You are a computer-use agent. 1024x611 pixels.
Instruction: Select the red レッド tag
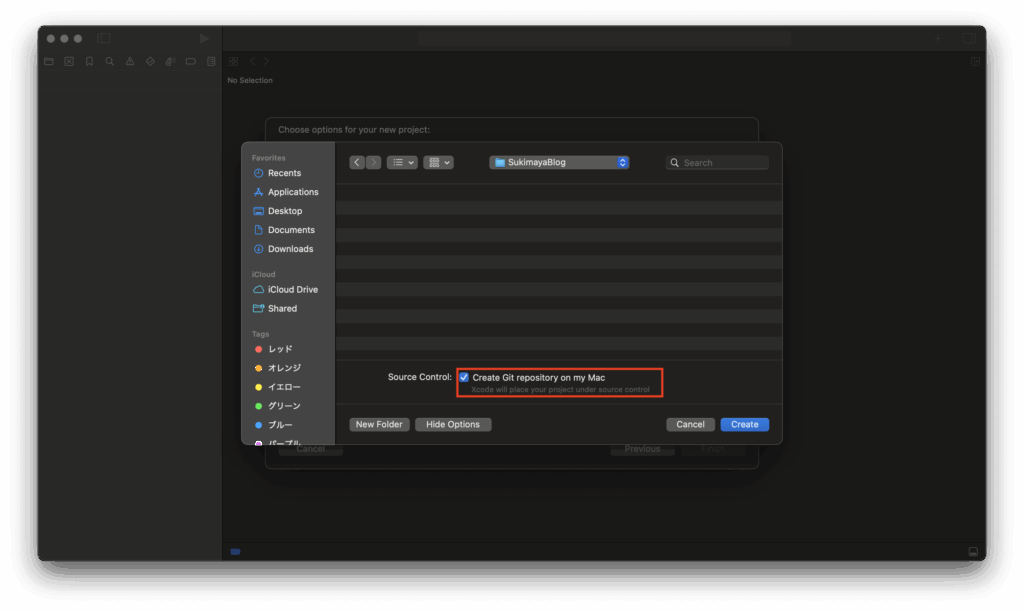click(273, 349)
